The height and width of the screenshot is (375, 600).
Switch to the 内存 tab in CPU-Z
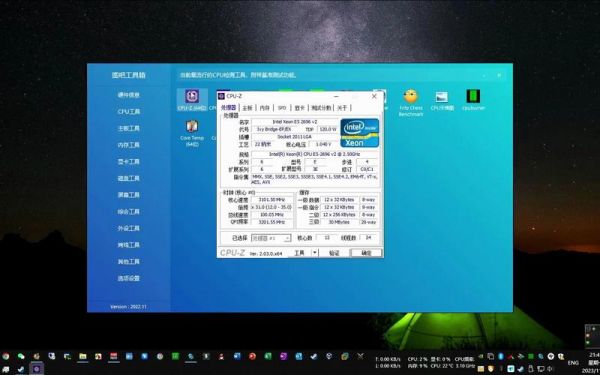(265, 108)
